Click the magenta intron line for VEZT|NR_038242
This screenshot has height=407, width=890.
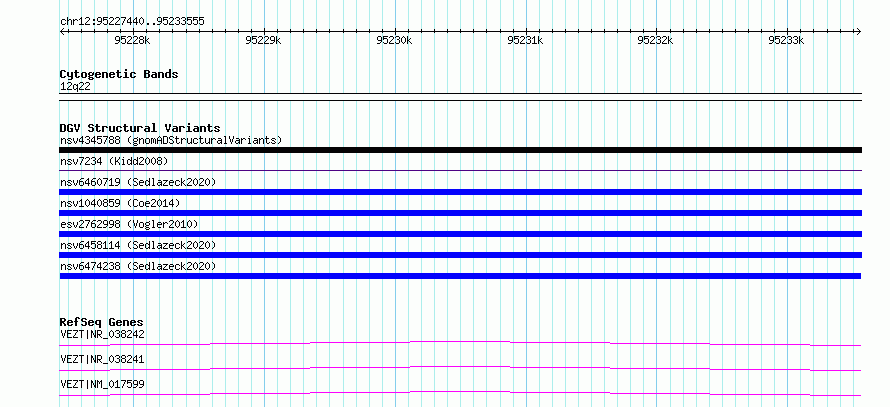point(460,343)
